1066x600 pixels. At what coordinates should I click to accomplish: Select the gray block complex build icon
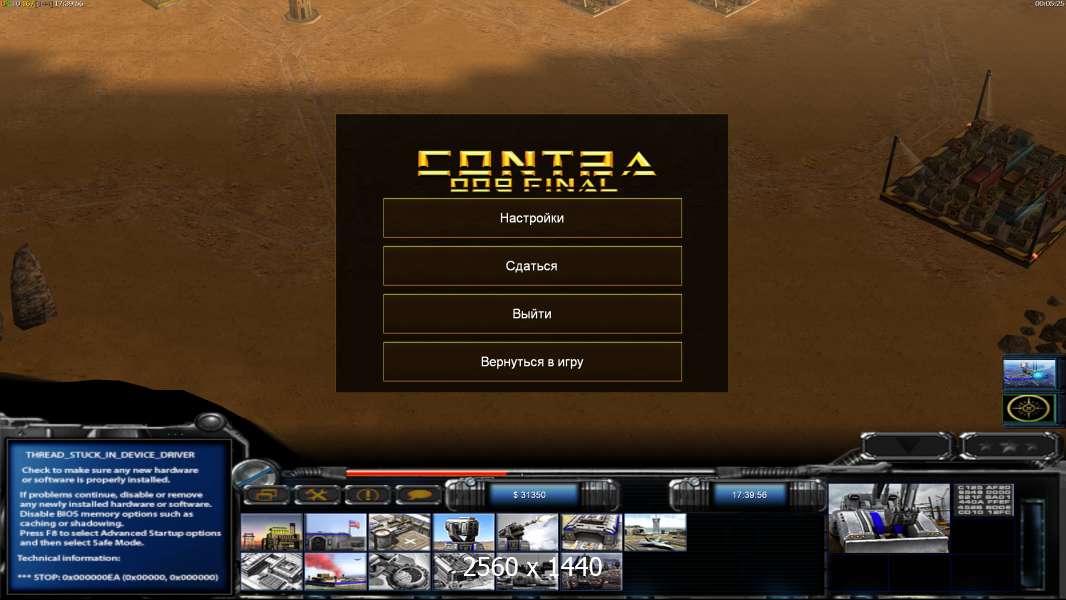click(272, 571)
